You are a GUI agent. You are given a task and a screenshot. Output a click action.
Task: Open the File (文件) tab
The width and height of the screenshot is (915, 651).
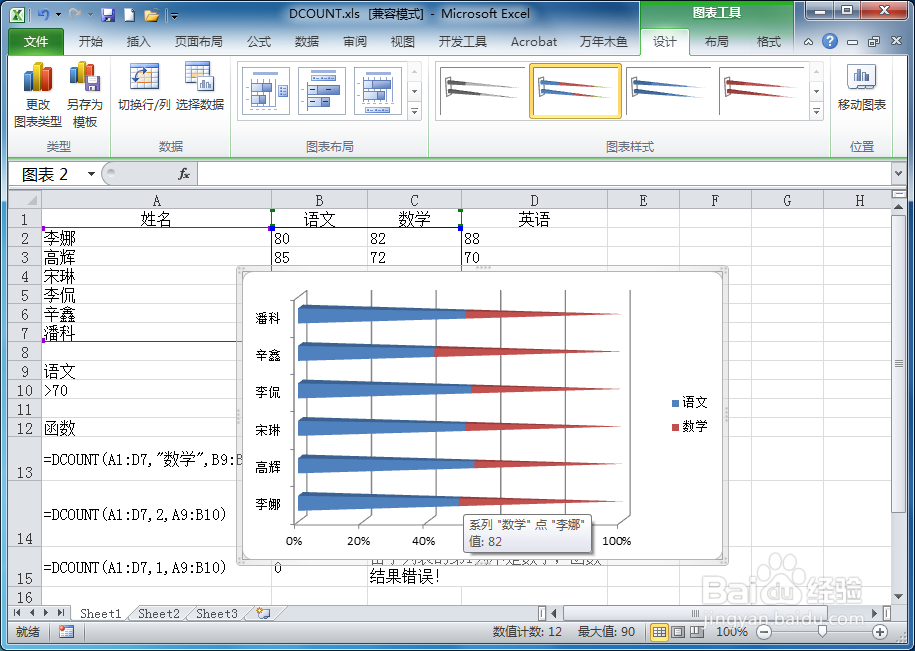36,41
